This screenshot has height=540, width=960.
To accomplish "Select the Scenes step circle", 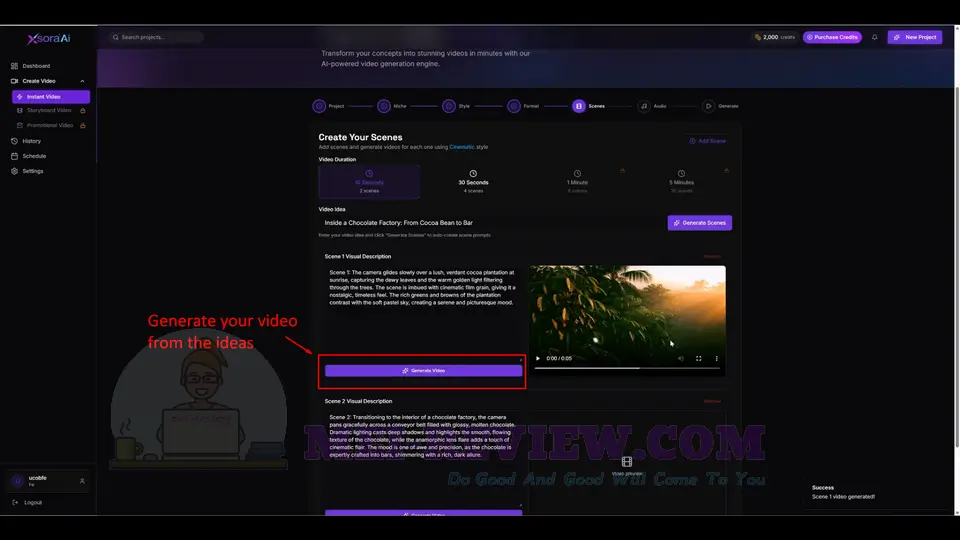I will tap(579, 106).
